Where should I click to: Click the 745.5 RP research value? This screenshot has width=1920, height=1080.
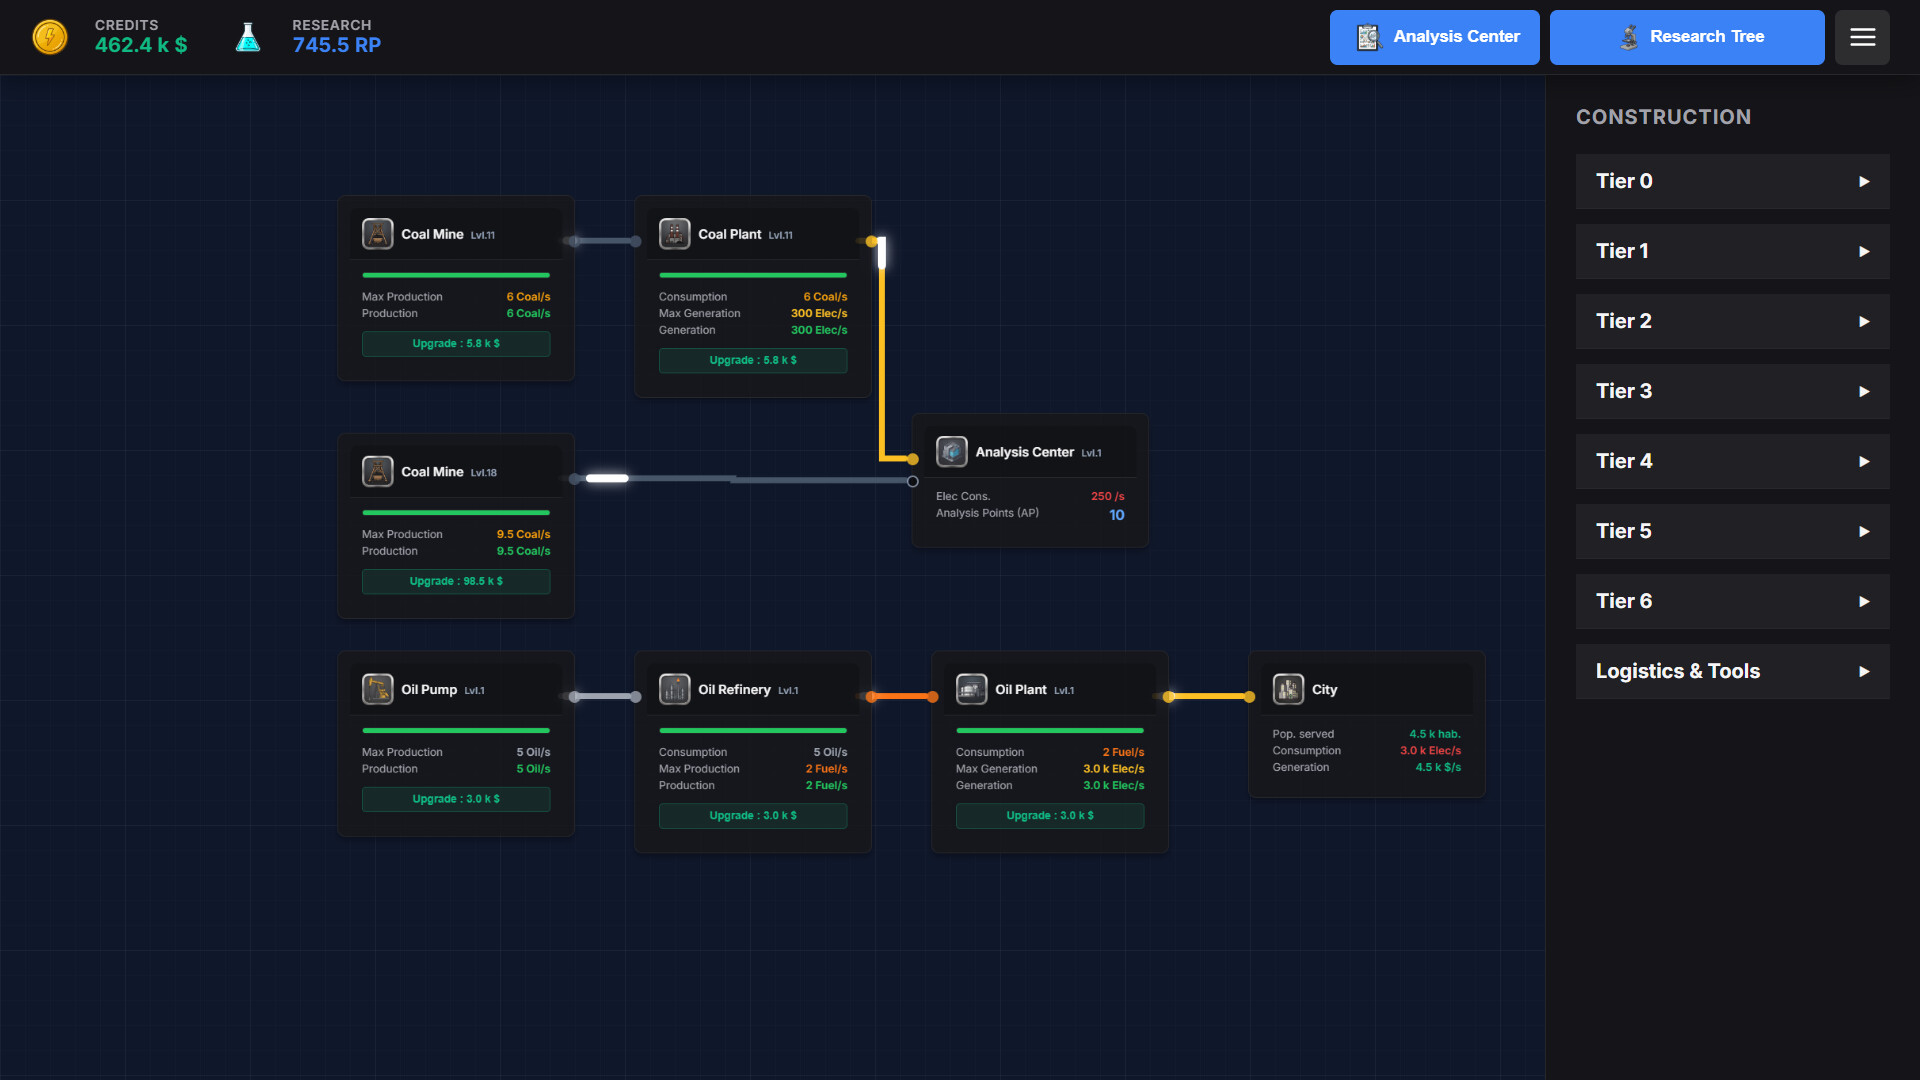click(x=336, y=46)
